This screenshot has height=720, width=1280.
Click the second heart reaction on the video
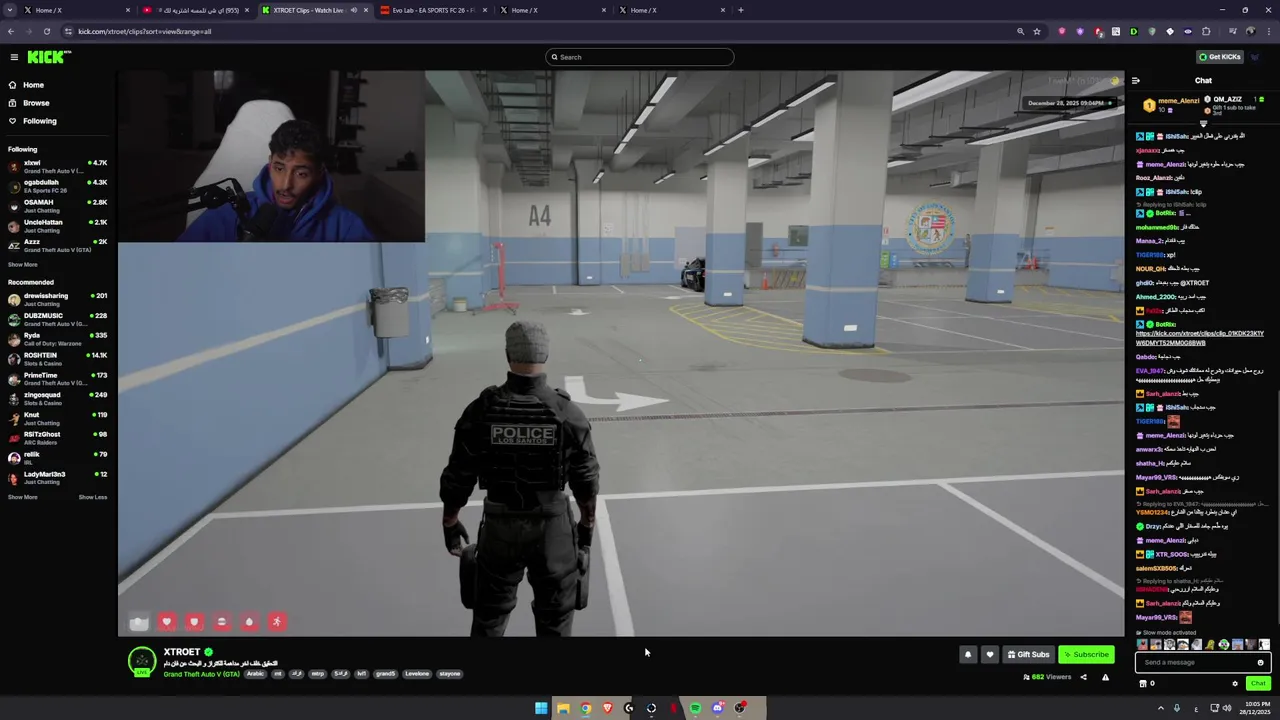point(194,622)
